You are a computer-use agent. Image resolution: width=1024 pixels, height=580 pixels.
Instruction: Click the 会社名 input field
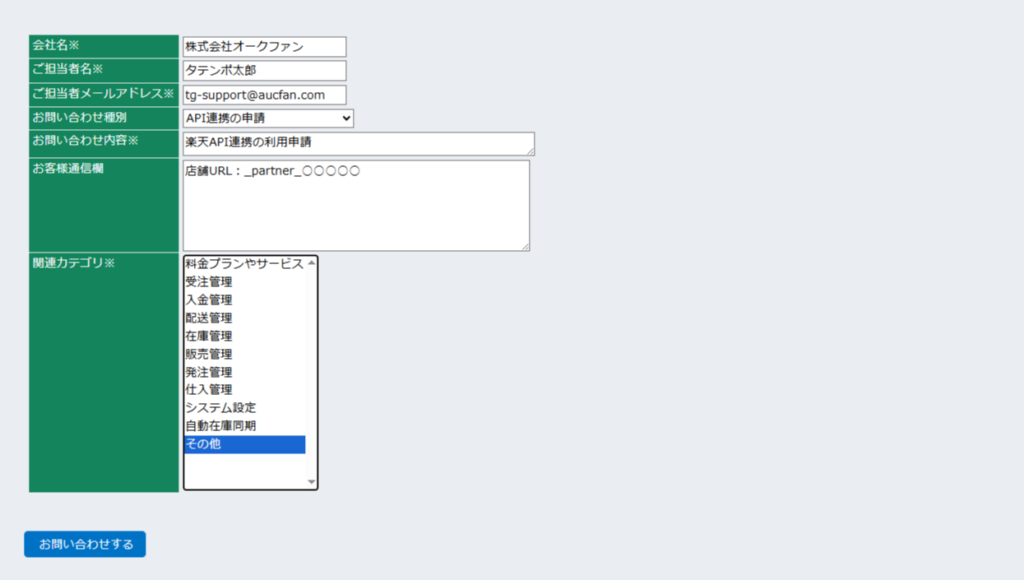pos(264,46)
